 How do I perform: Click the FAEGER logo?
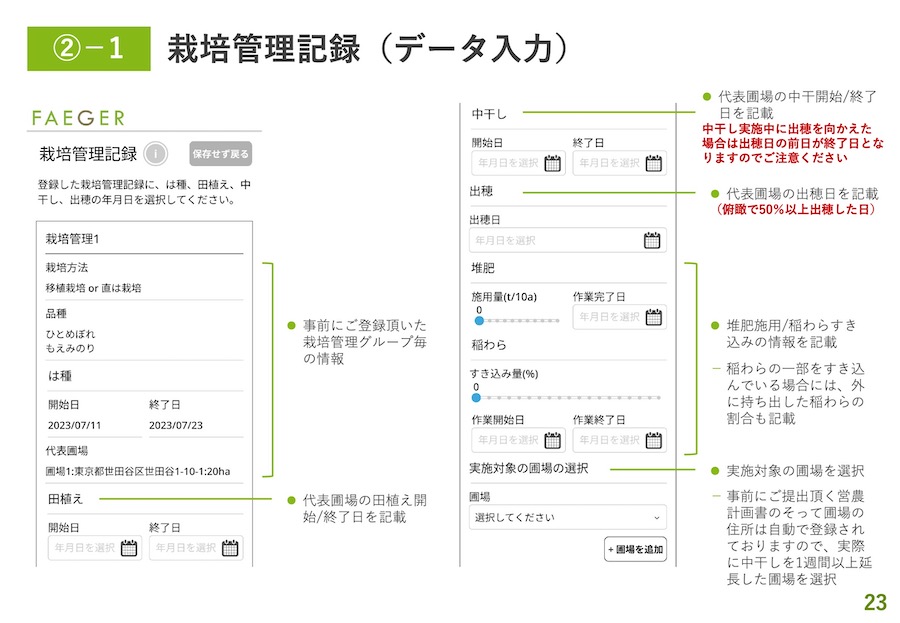(78, 118)
